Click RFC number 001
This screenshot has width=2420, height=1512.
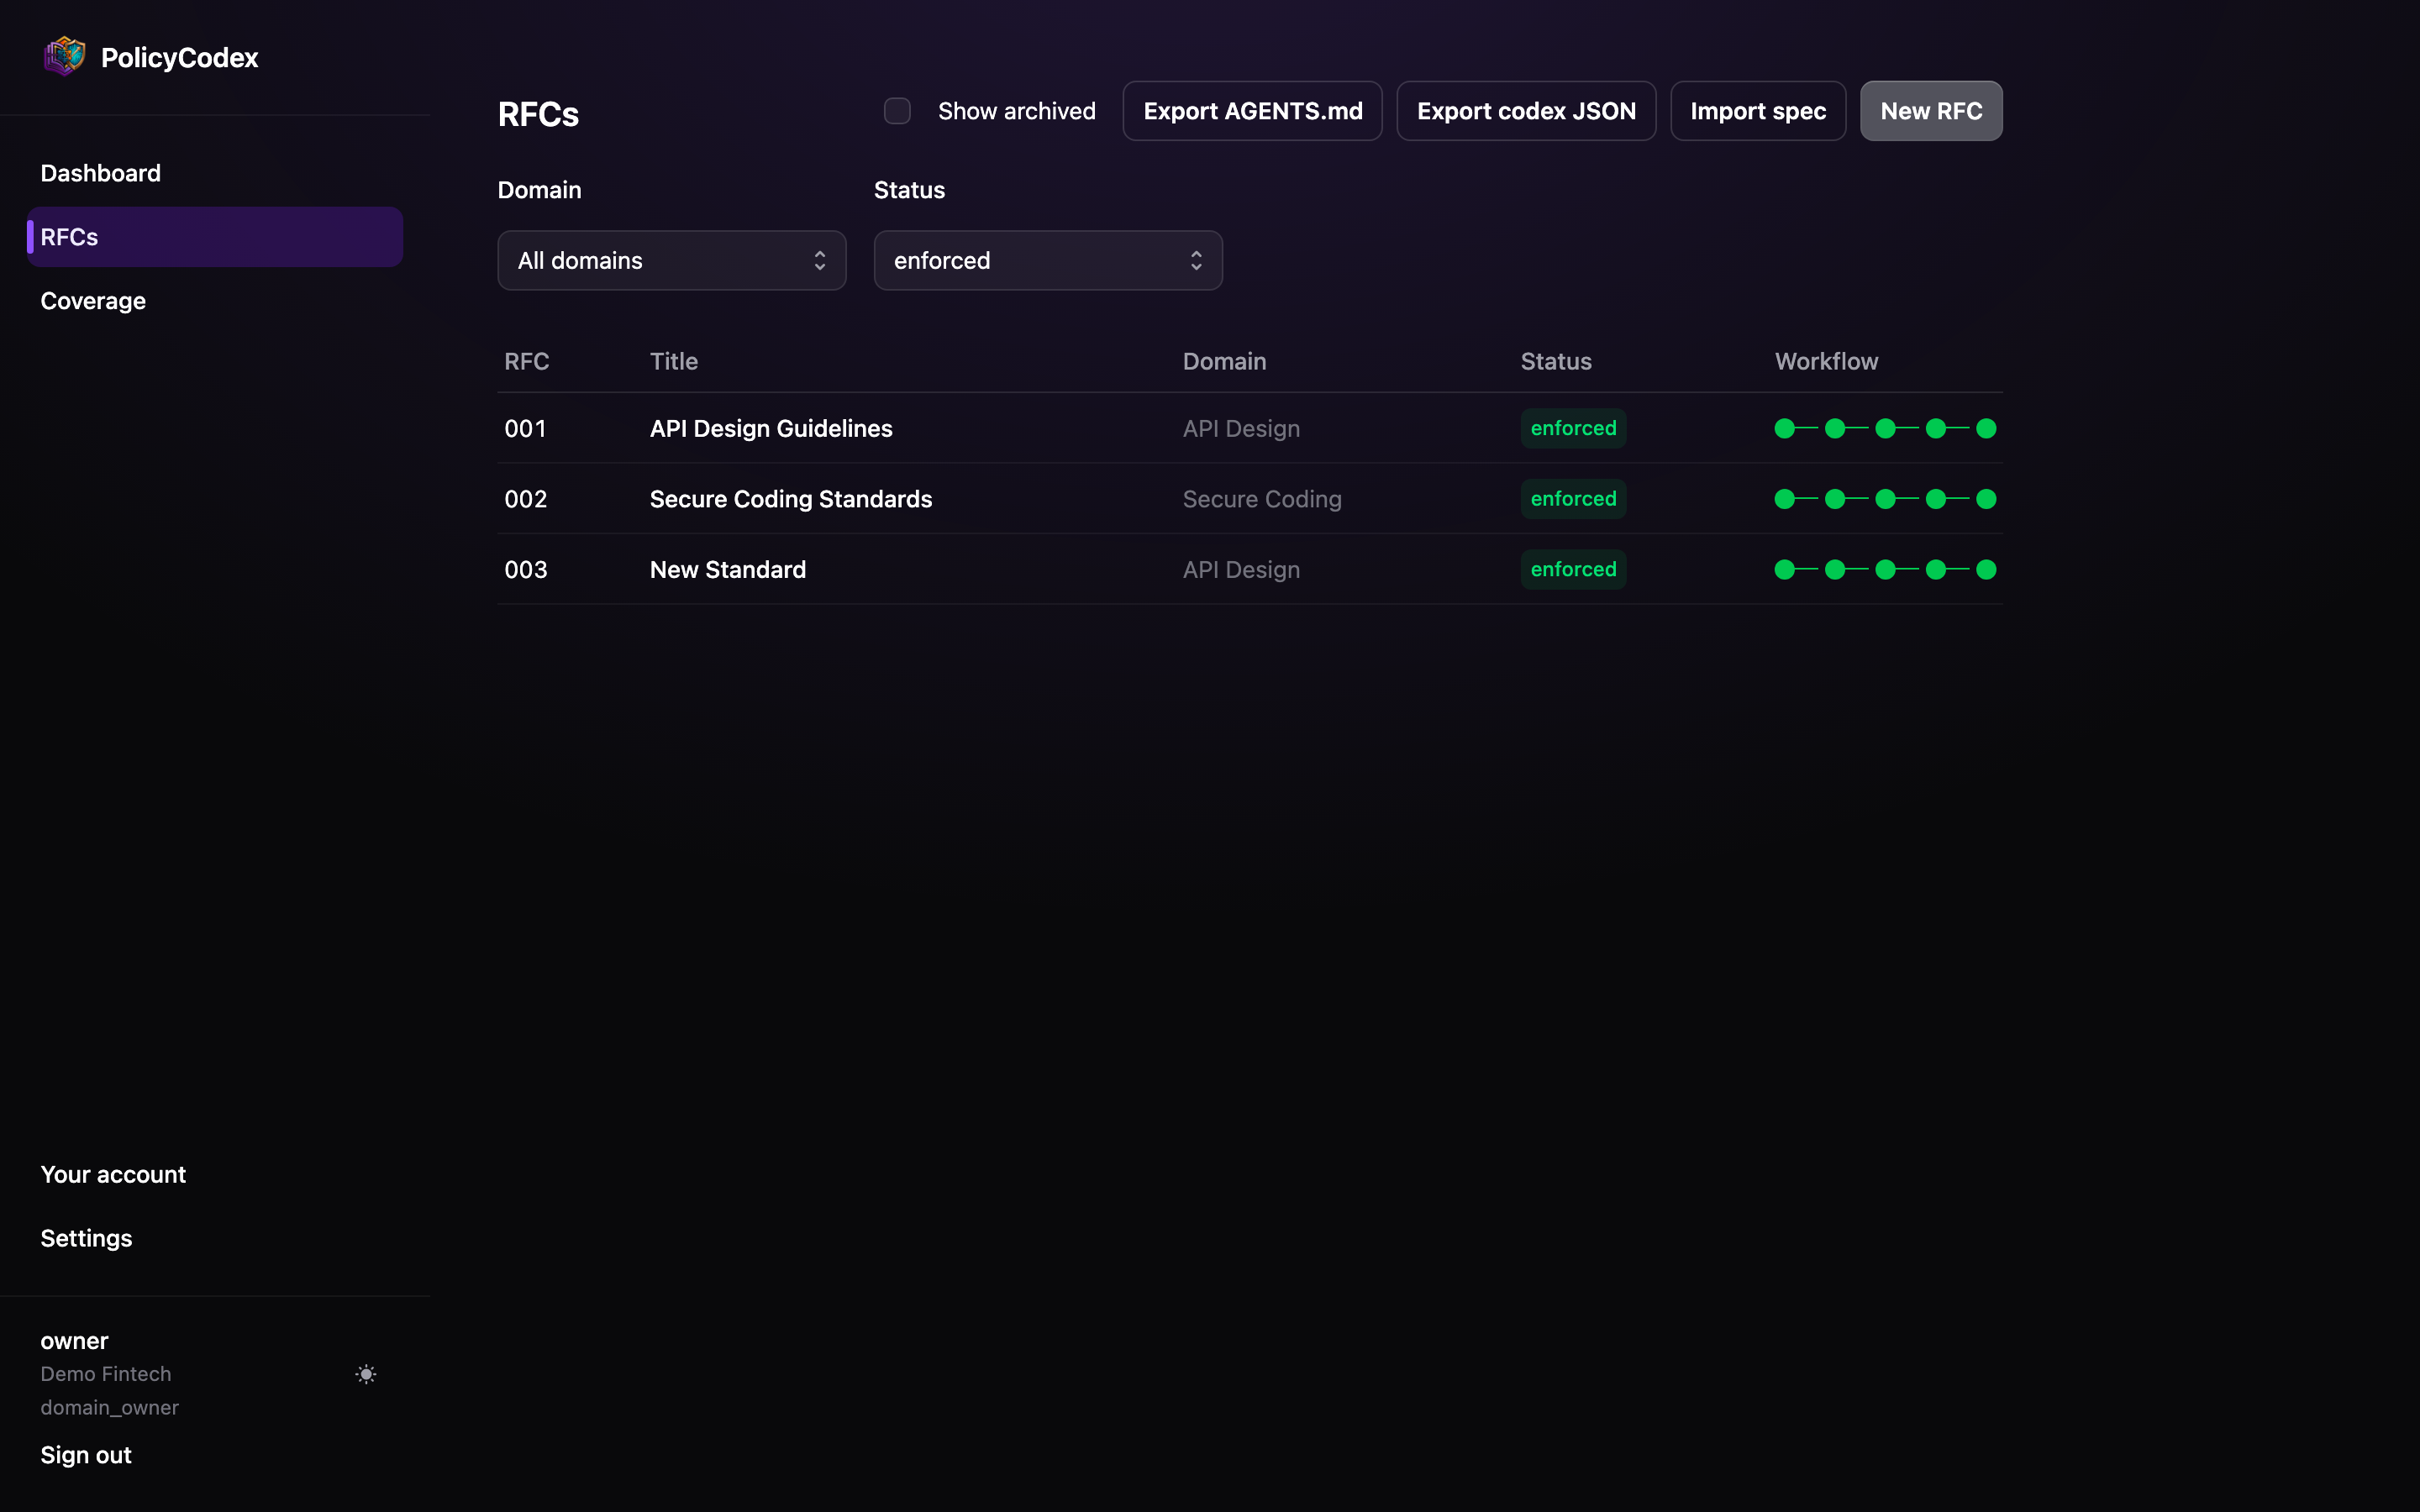[x=526, y=428]
